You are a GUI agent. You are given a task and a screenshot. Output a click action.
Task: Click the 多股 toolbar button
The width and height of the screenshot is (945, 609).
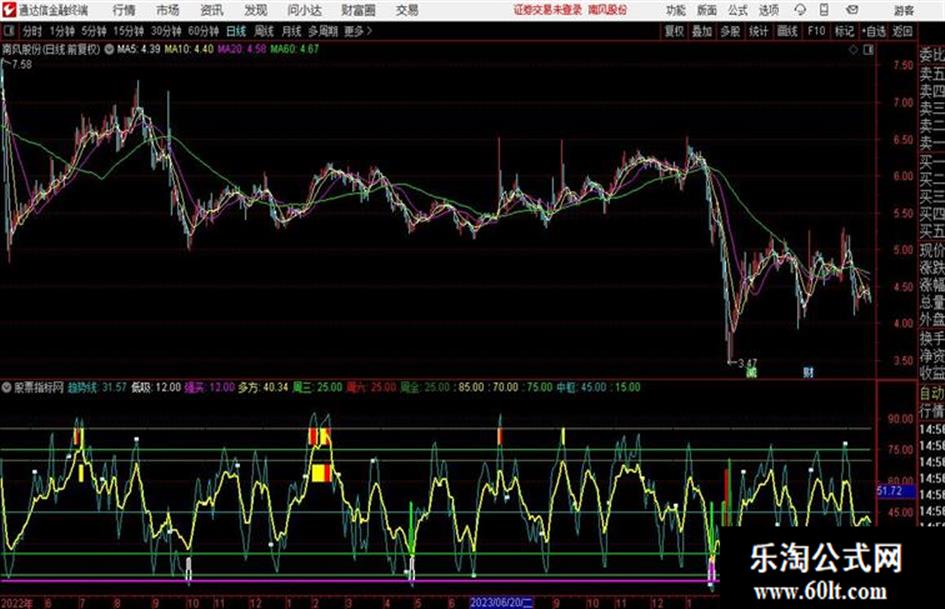[730, 31]
